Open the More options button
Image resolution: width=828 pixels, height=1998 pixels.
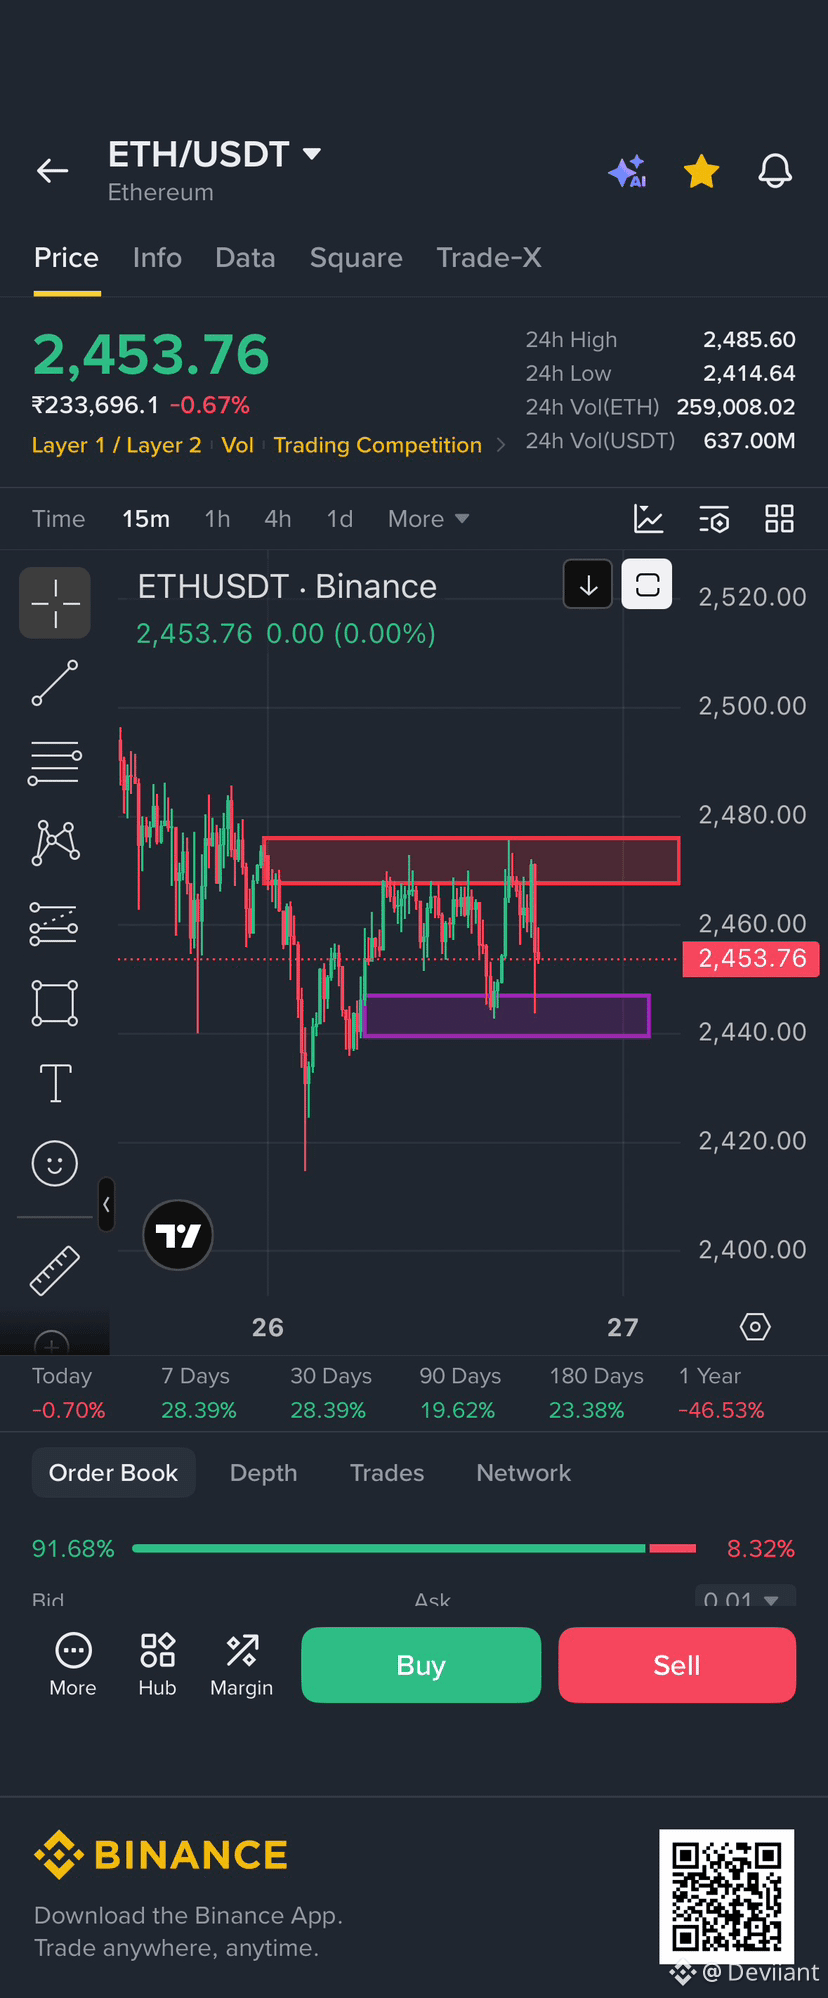tap(73, 1664)
